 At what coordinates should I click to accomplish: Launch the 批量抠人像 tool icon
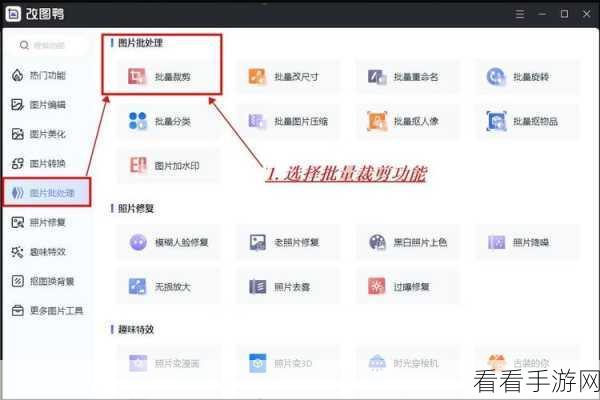tap(377, 121)
